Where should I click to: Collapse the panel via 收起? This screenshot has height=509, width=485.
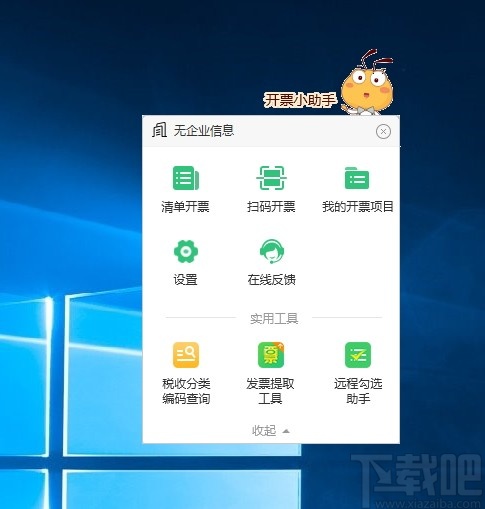coord(270,431)
